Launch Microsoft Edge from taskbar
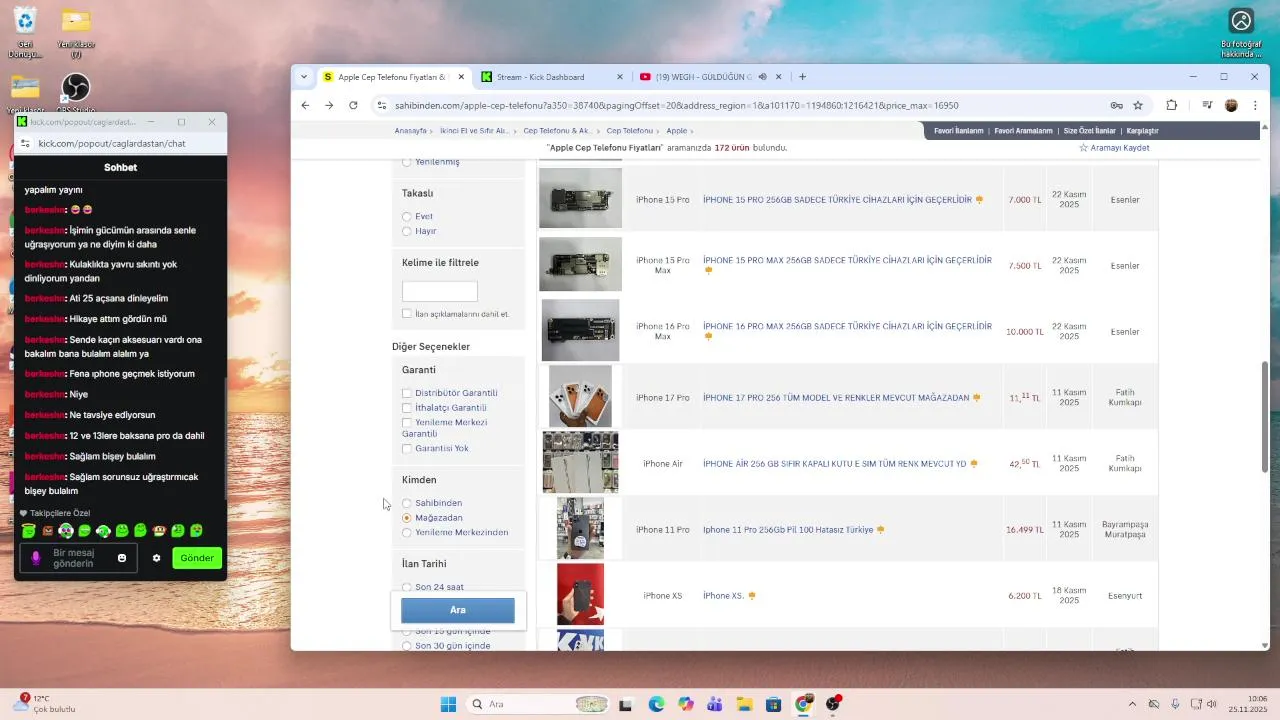The width and height of the screenshot is (1280, 720). click(x=656, y=704)
